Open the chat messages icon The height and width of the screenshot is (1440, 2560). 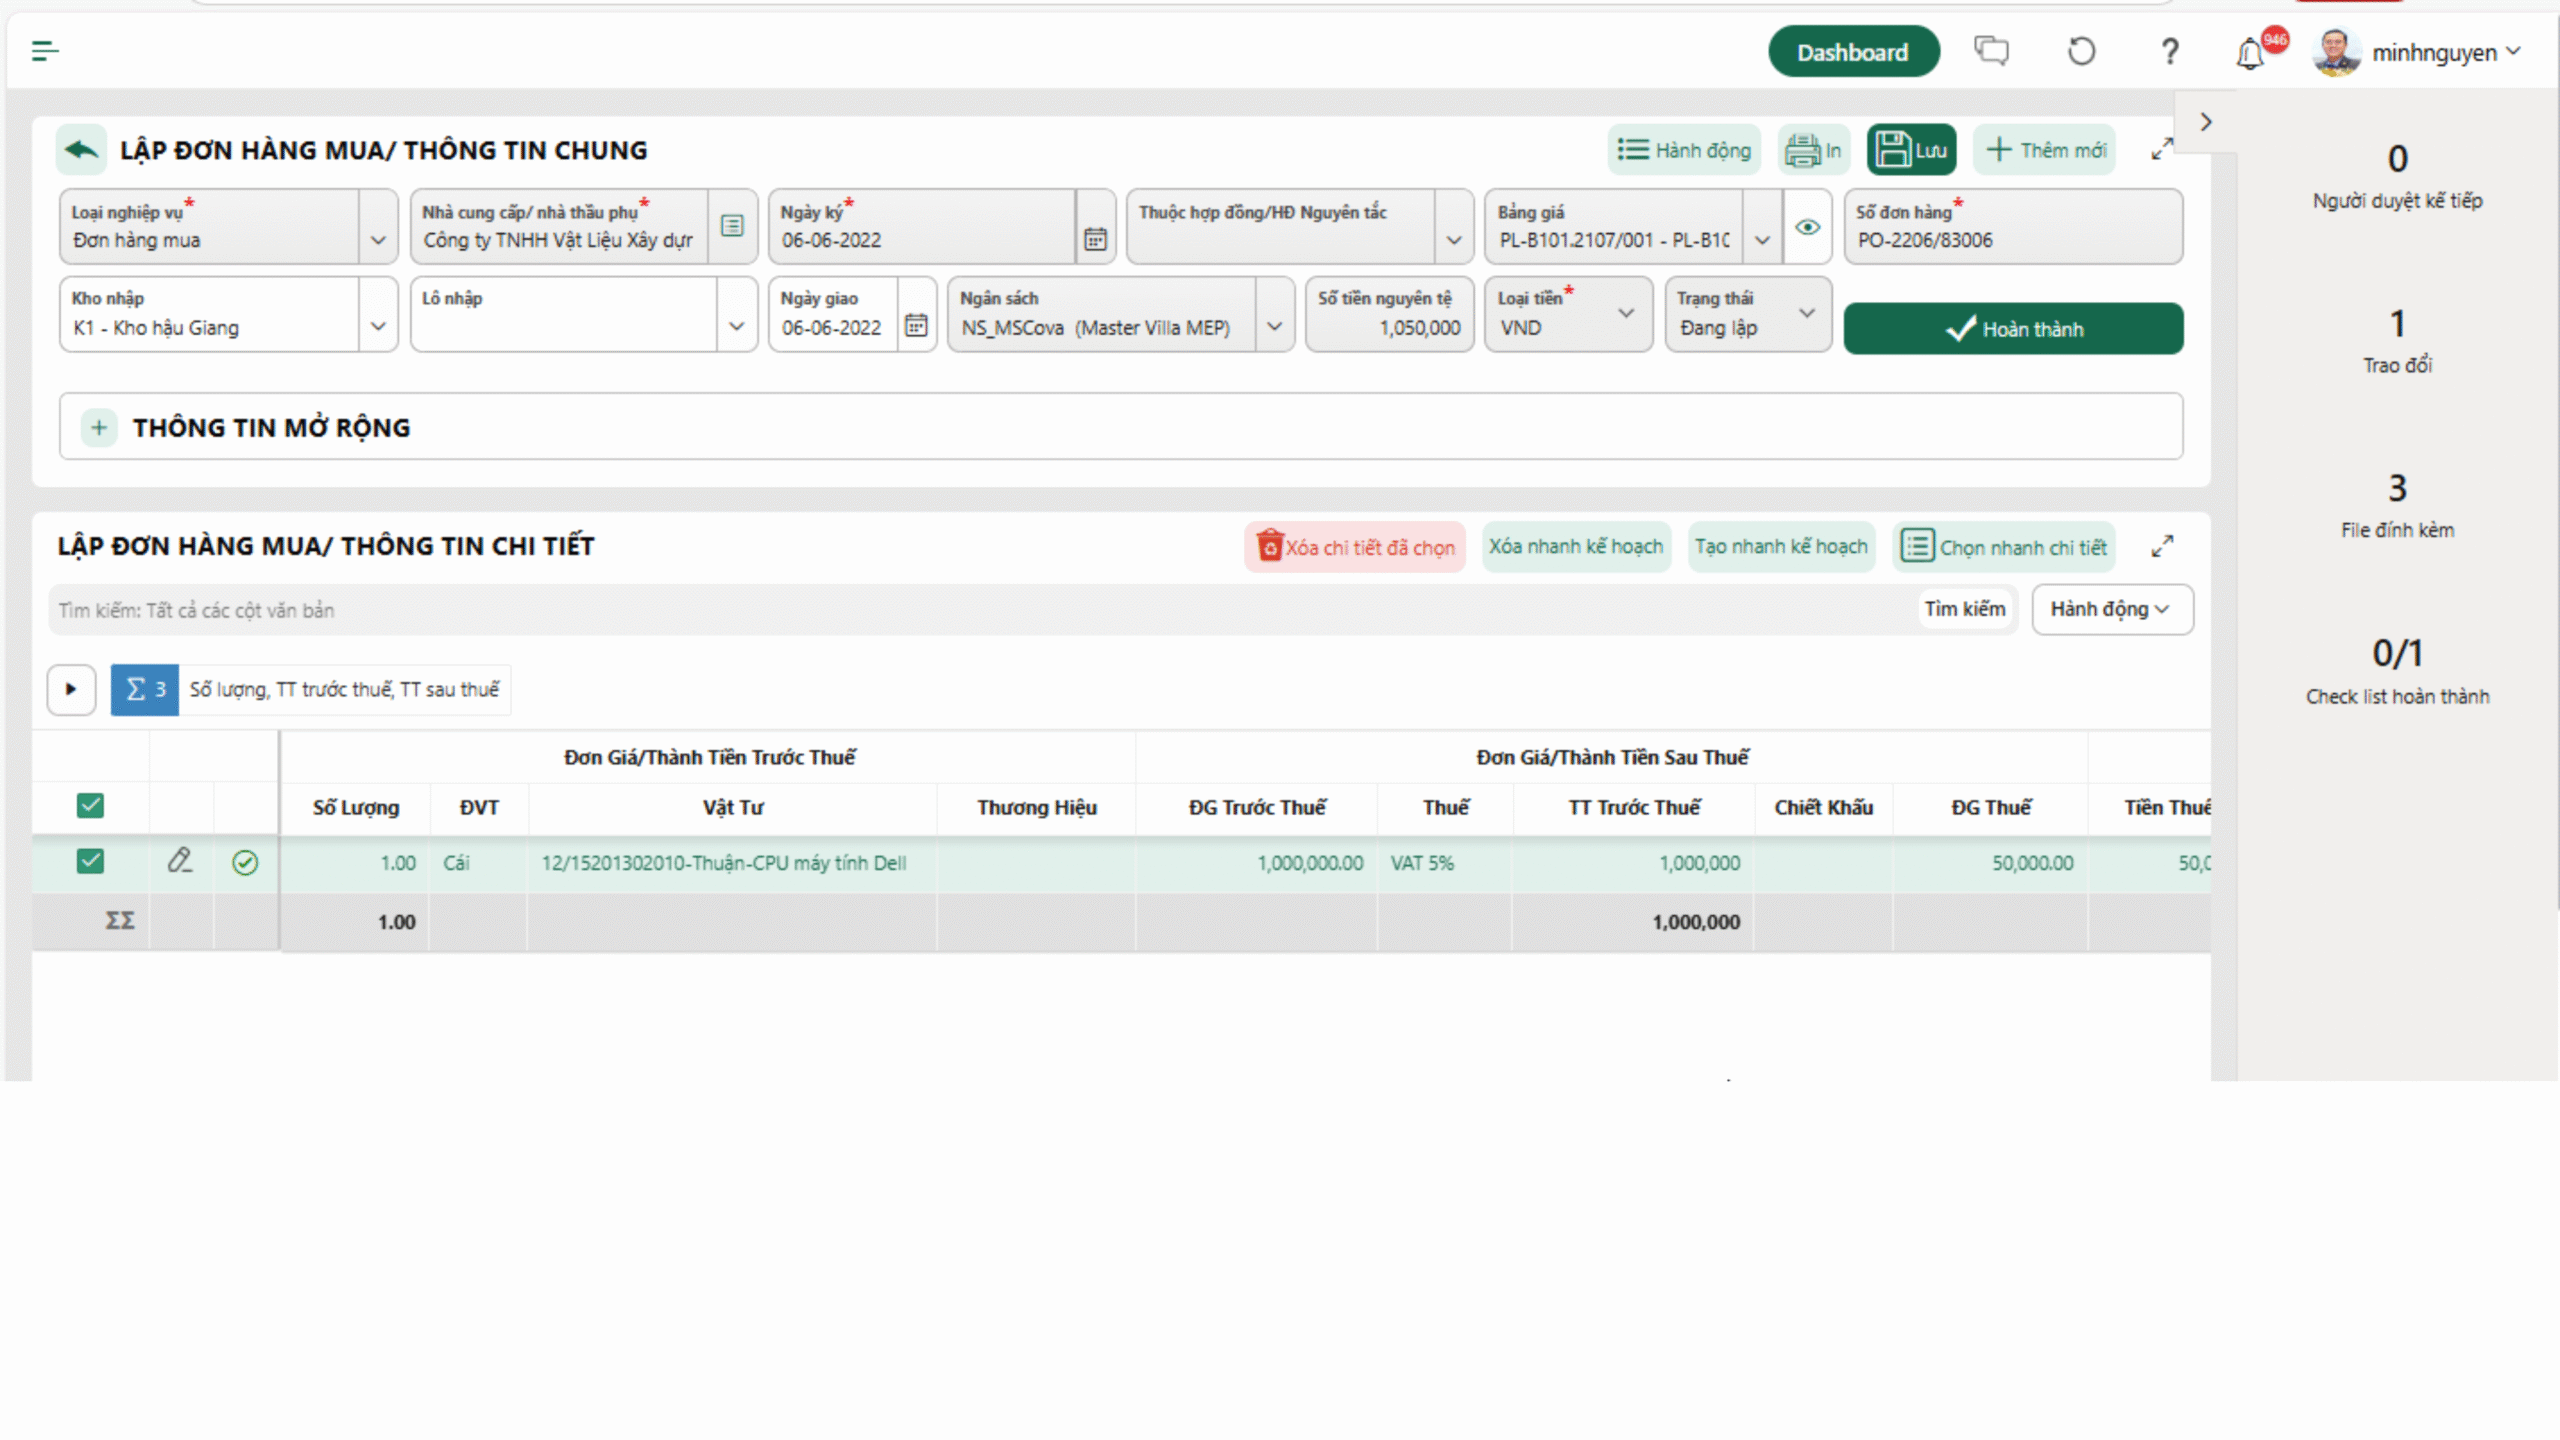point(1990,51)
